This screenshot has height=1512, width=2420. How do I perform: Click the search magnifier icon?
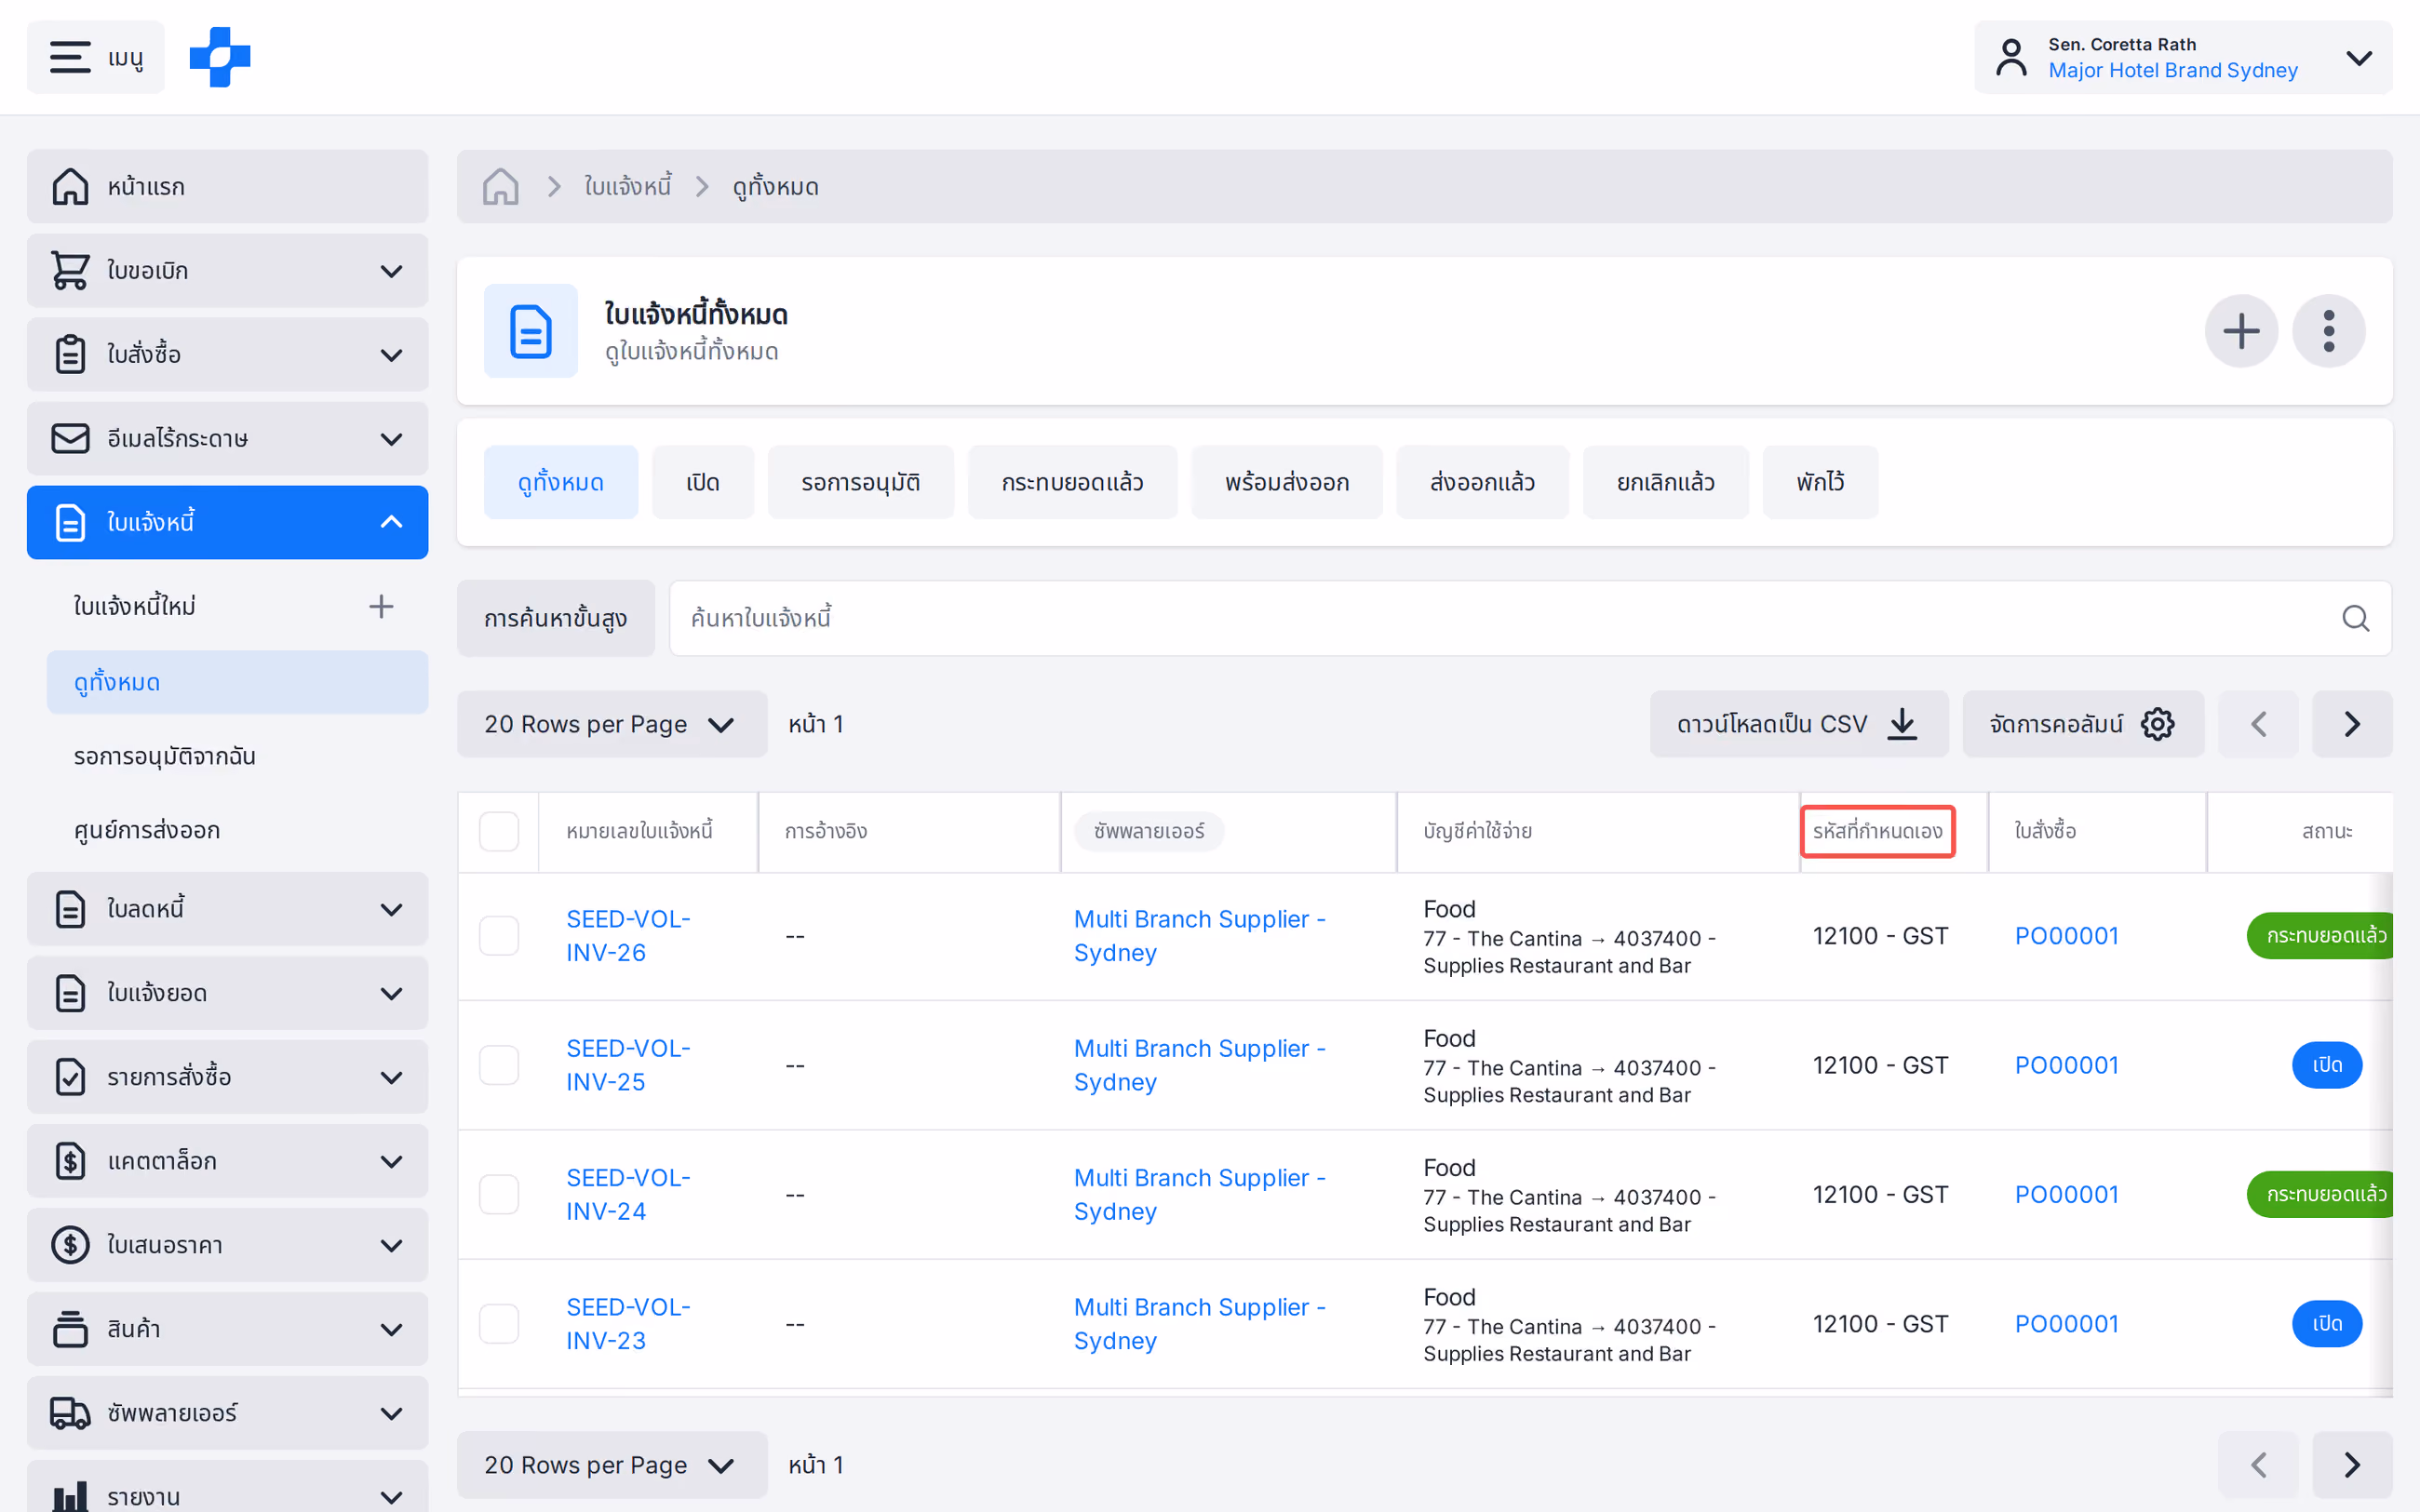tap(2355, 618)
